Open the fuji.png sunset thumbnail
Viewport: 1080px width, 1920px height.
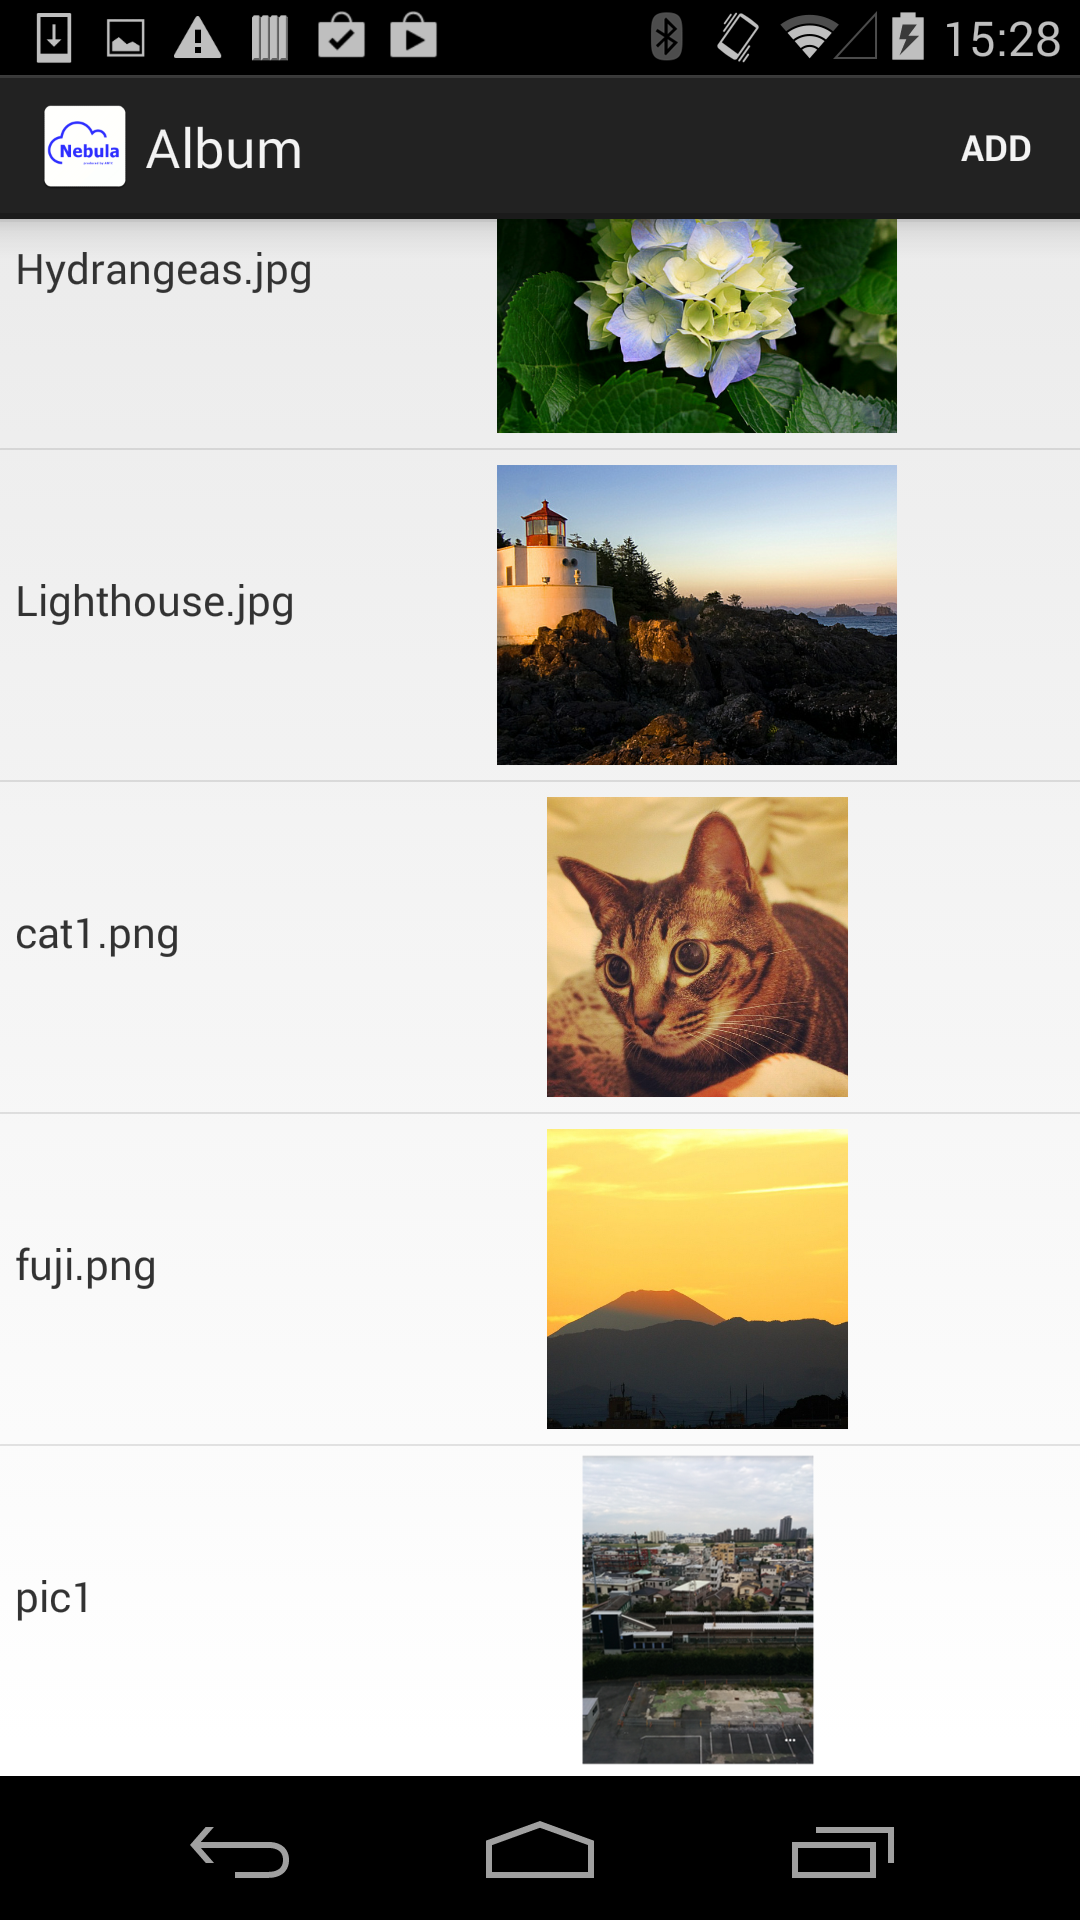coord(697,1279)
